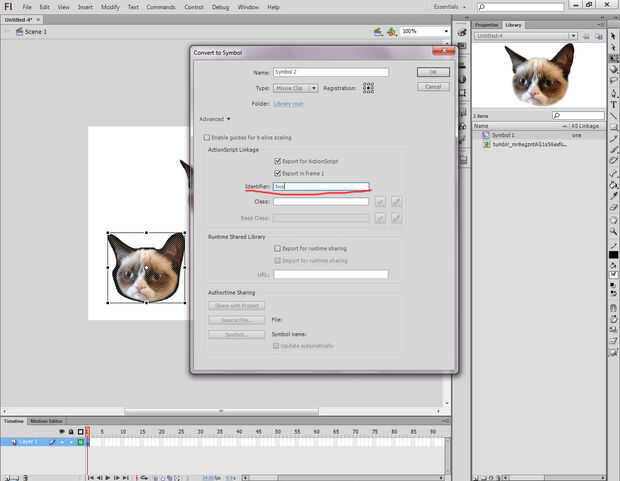Click the Identifier input field

[320, 186]
